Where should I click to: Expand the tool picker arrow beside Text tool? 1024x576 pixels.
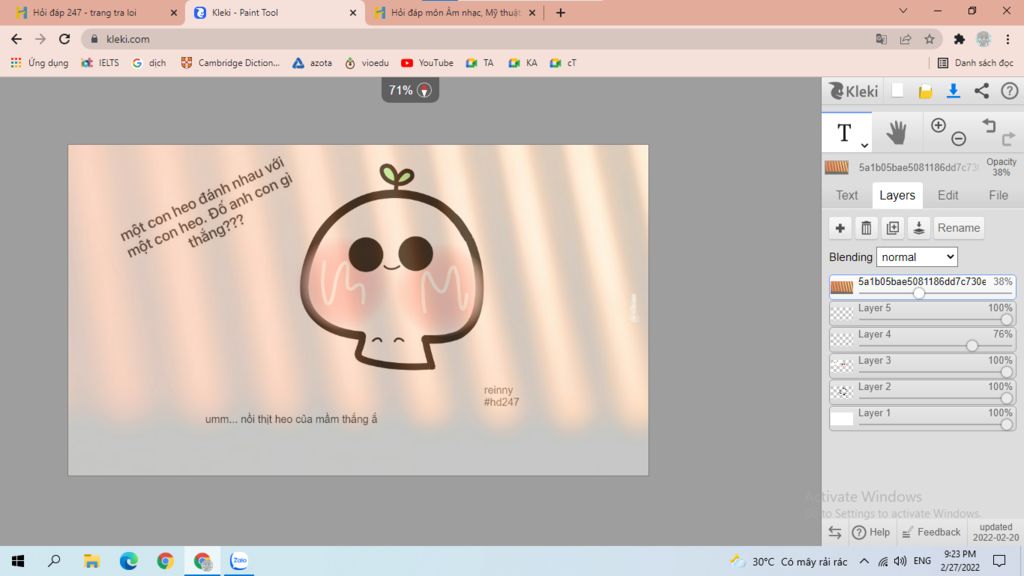(x=864, y=145)
